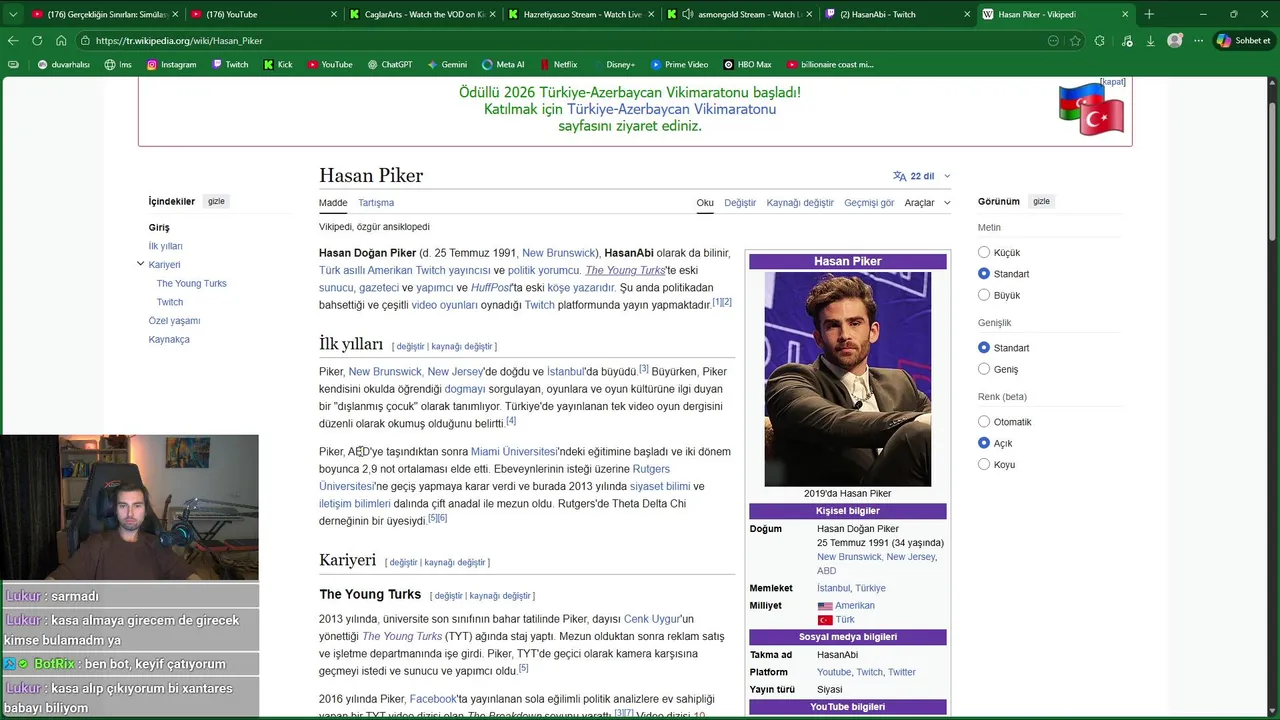Open a new browser tab with plus
Screen dimensions: 1280x720
pyautogui.click(x=1149, y=14)
